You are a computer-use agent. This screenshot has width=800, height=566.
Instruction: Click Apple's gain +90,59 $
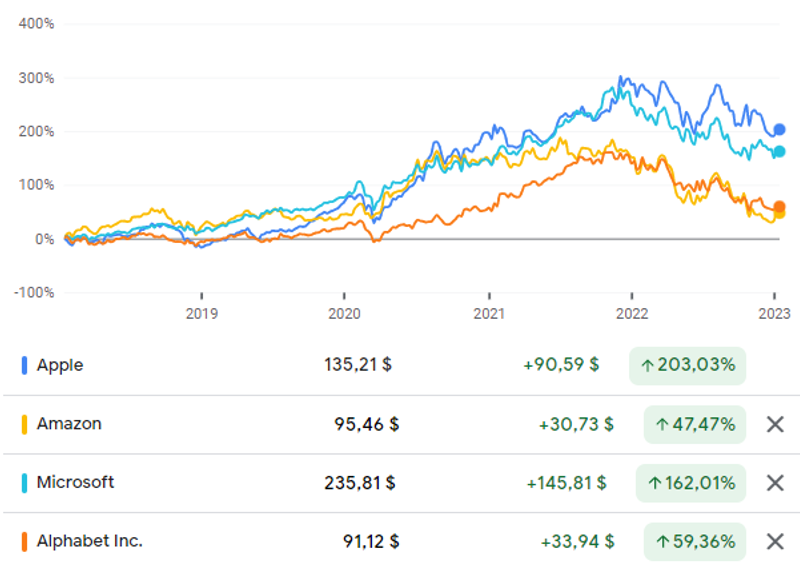click(561, 365)
